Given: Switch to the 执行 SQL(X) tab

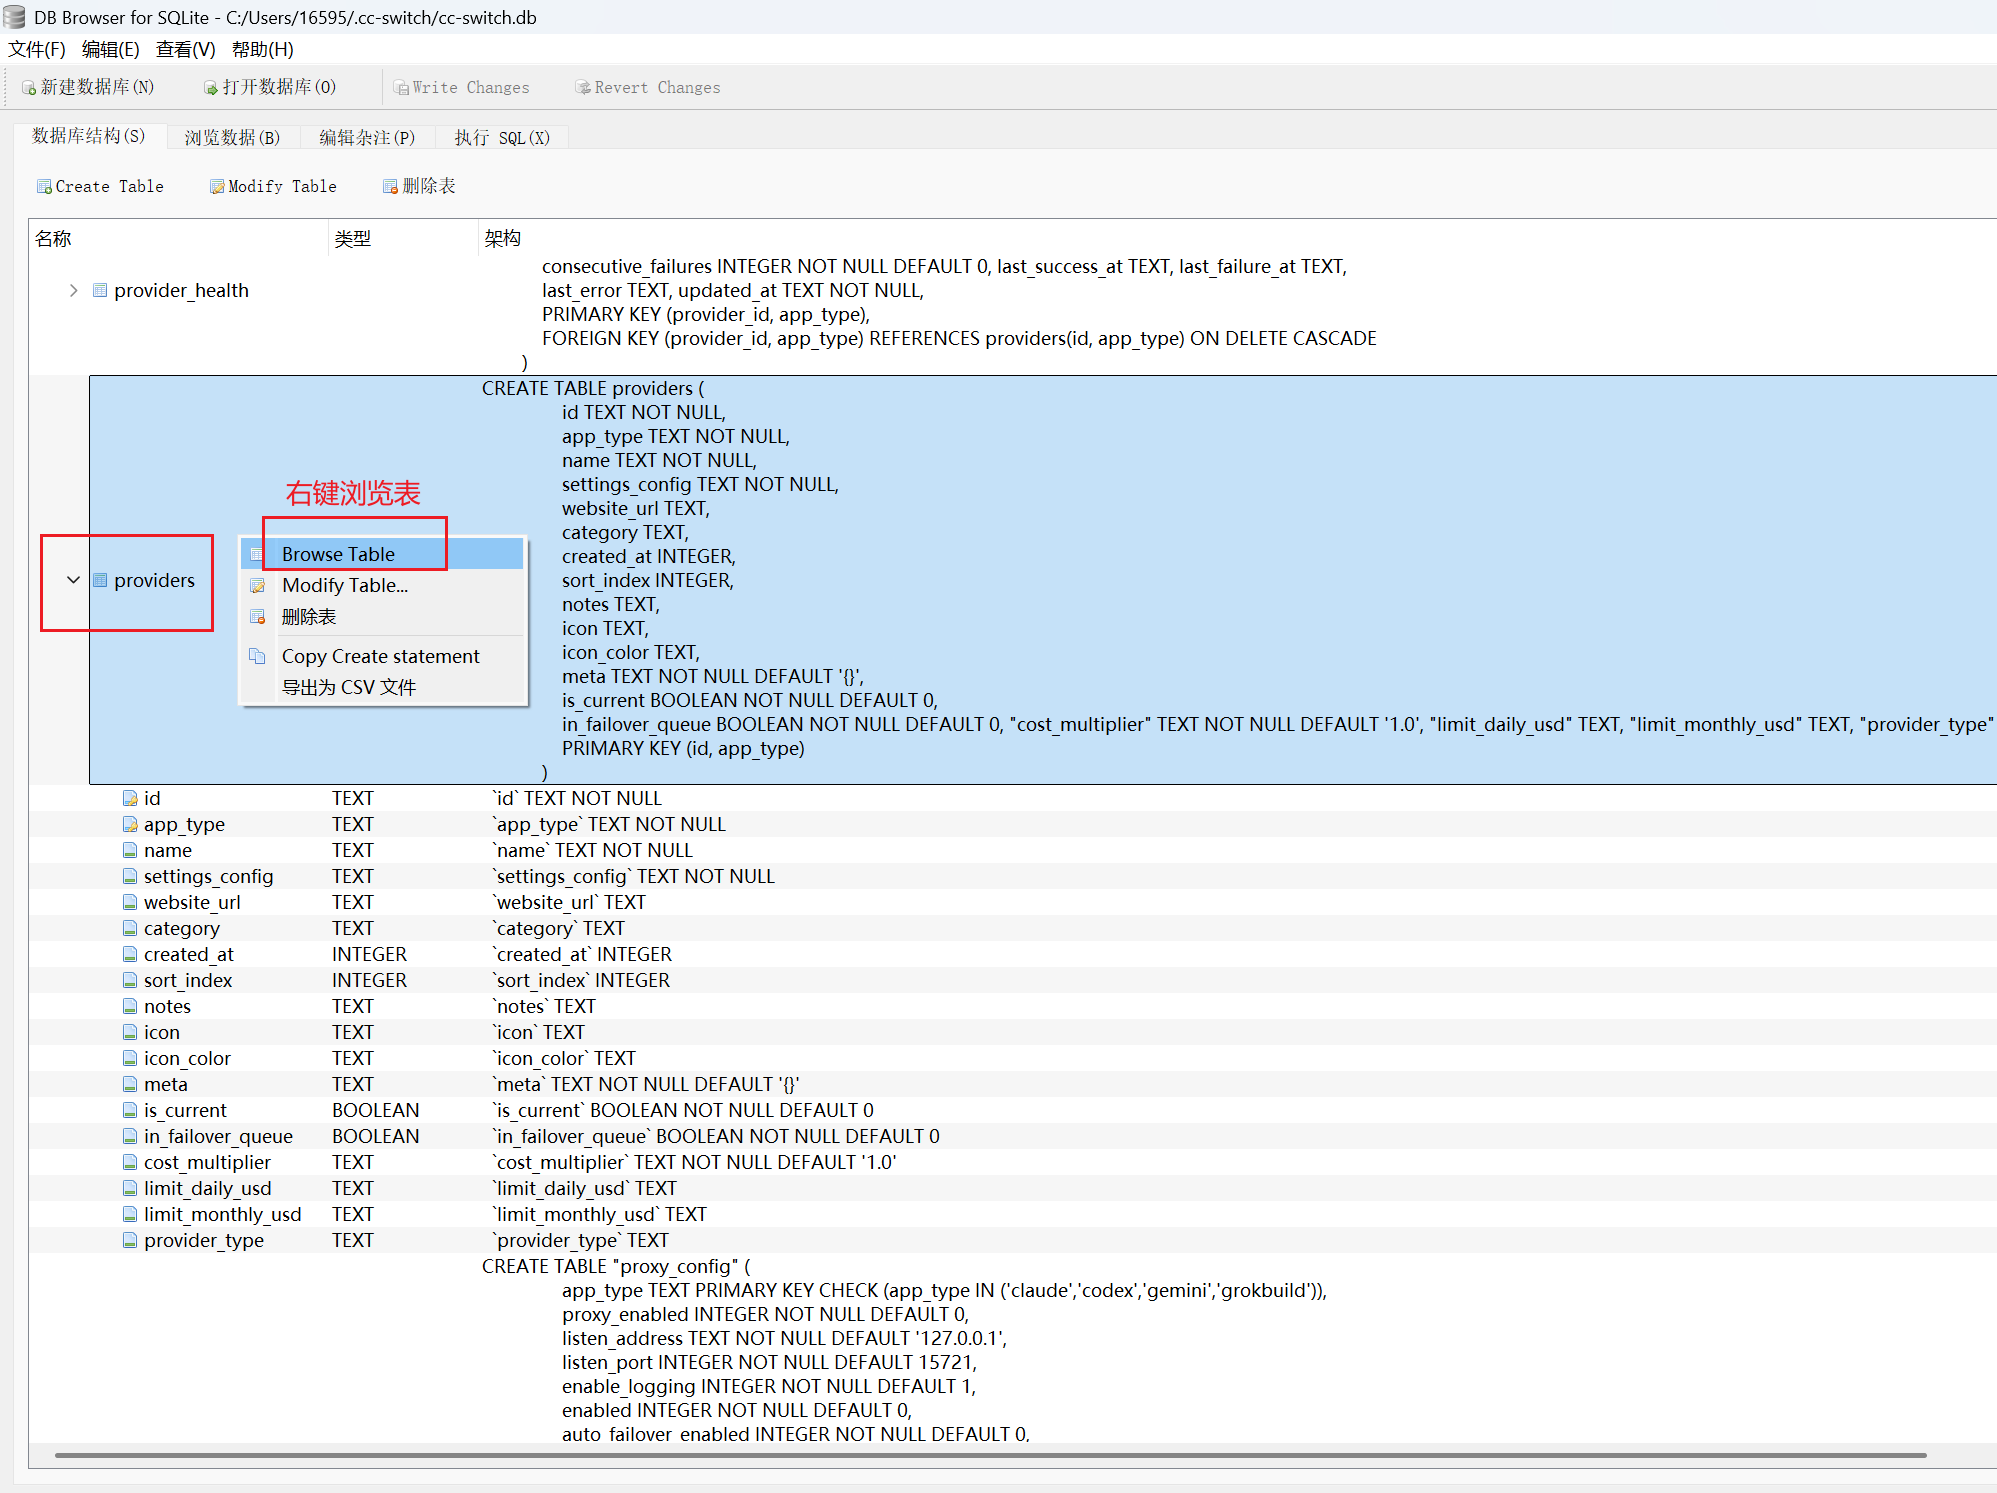Looking at the screenshot, I should coord(502,137).
